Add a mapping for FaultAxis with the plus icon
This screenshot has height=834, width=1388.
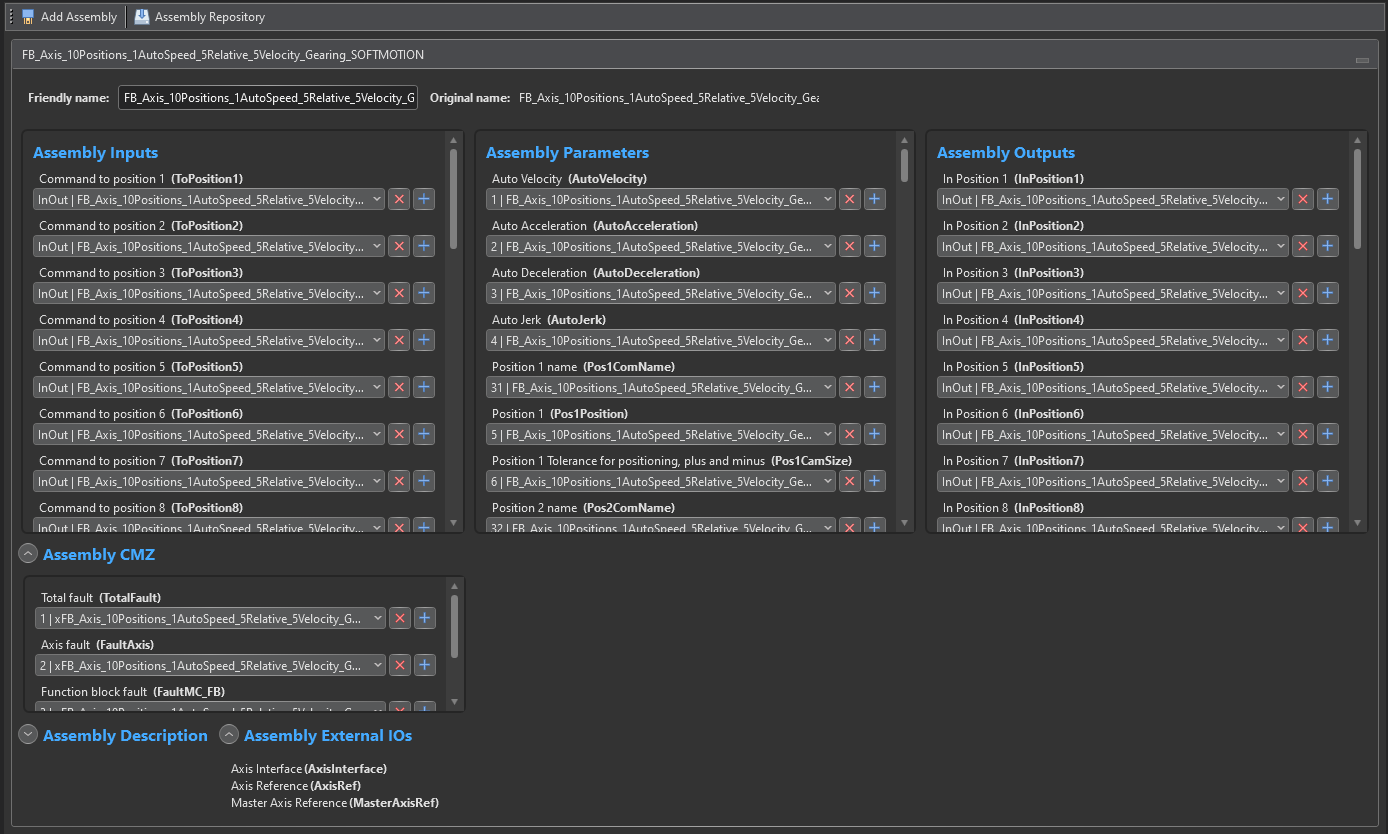point(425,665)
